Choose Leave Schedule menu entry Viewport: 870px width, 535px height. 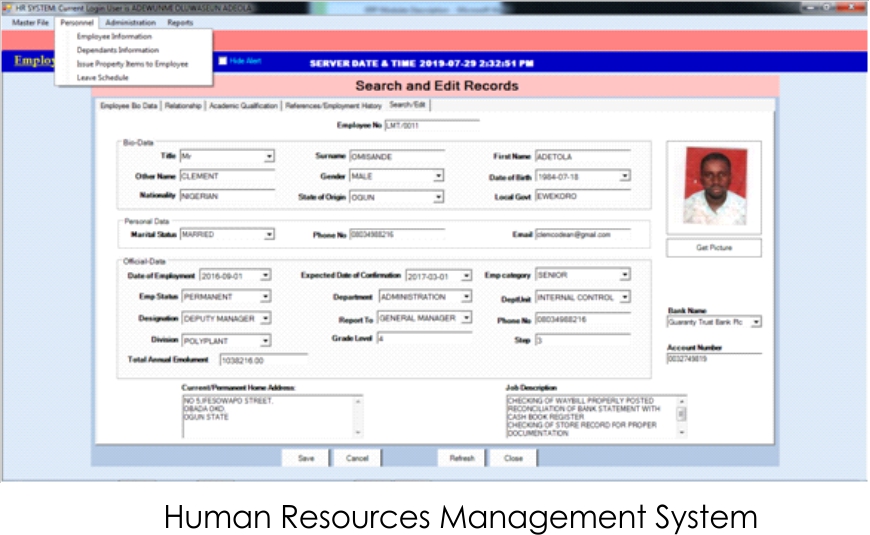tap(103, 77)
